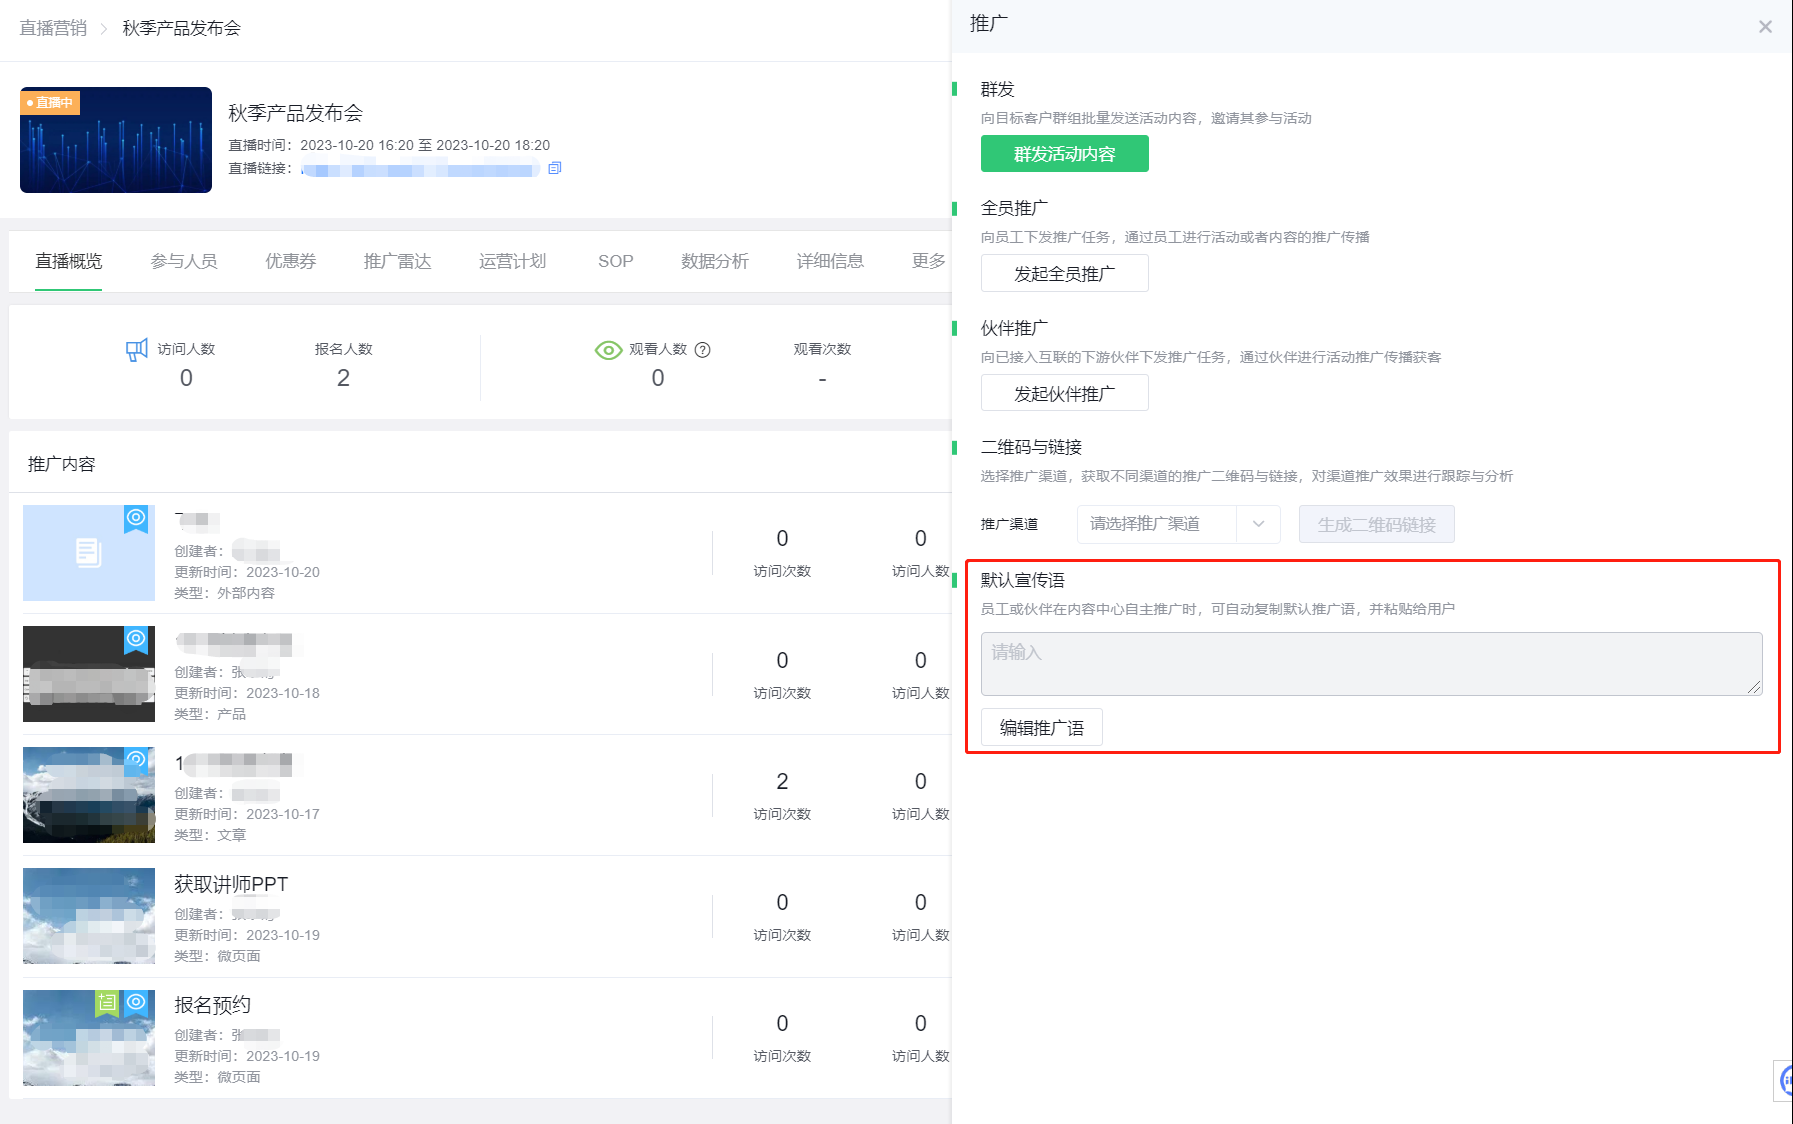This screenshot has width=1793, height=1124.
Task: Click the green eye icon beside 观看人数
Action: (x=608, y=350)
